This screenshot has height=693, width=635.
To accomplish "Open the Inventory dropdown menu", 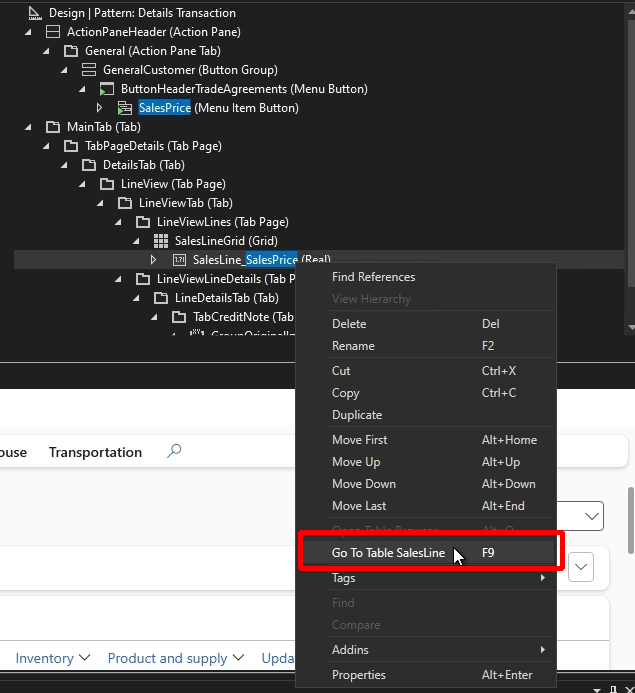I will coord(52,658).
